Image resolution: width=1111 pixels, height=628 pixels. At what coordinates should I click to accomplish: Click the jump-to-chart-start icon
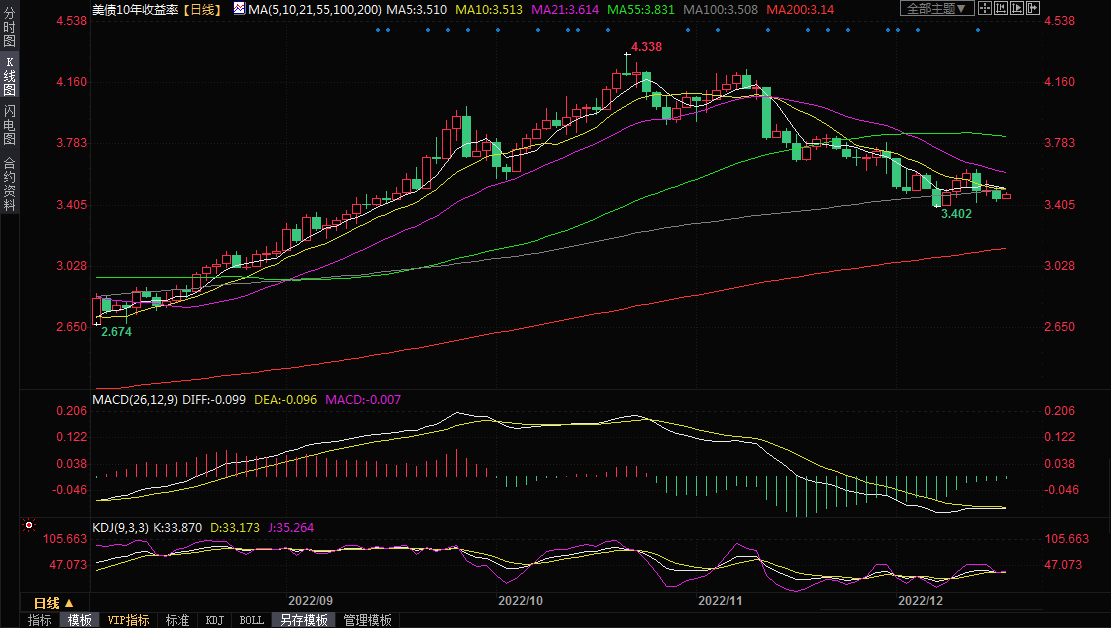1003,9
